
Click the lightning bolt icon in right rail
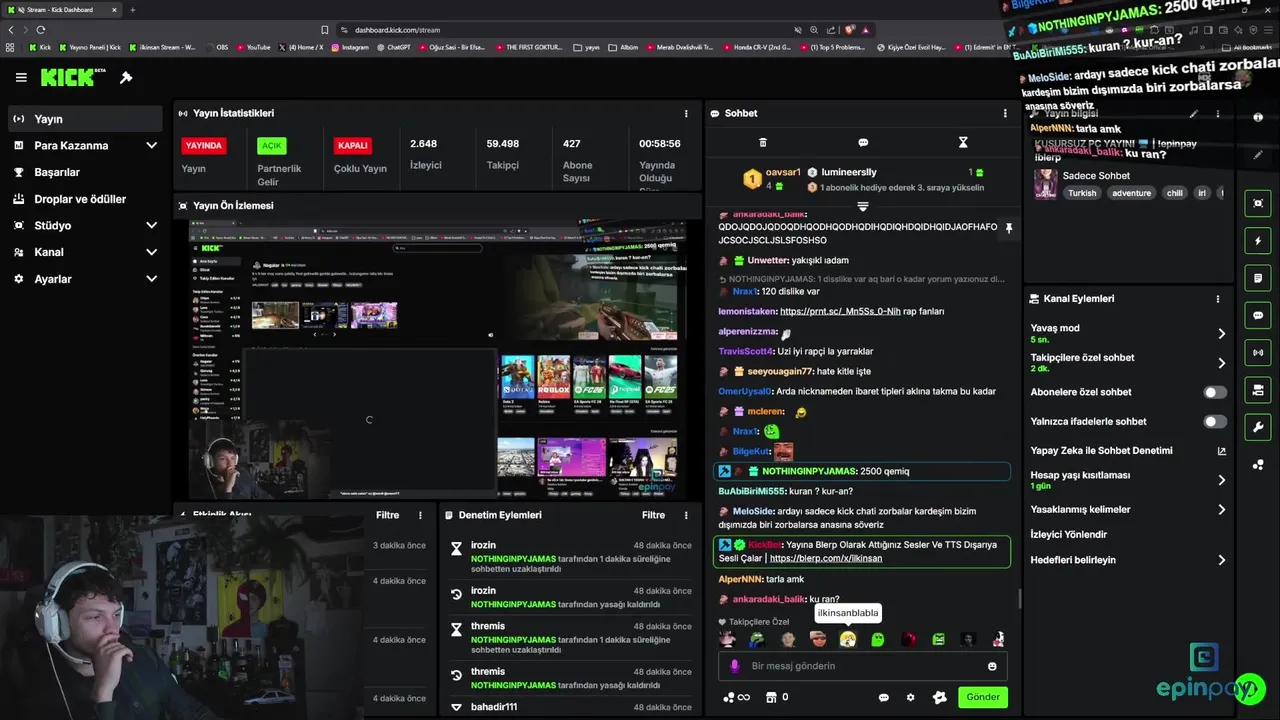(1258, 241)
